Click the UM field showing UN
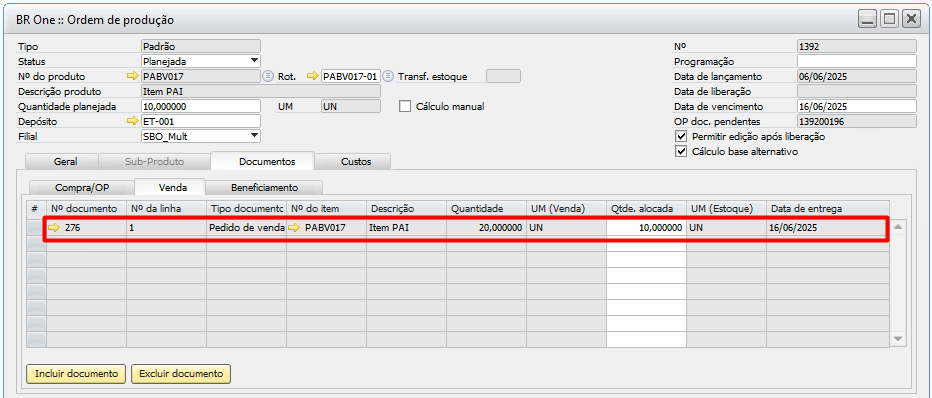The image size is (932, 398). click(351, 106)
